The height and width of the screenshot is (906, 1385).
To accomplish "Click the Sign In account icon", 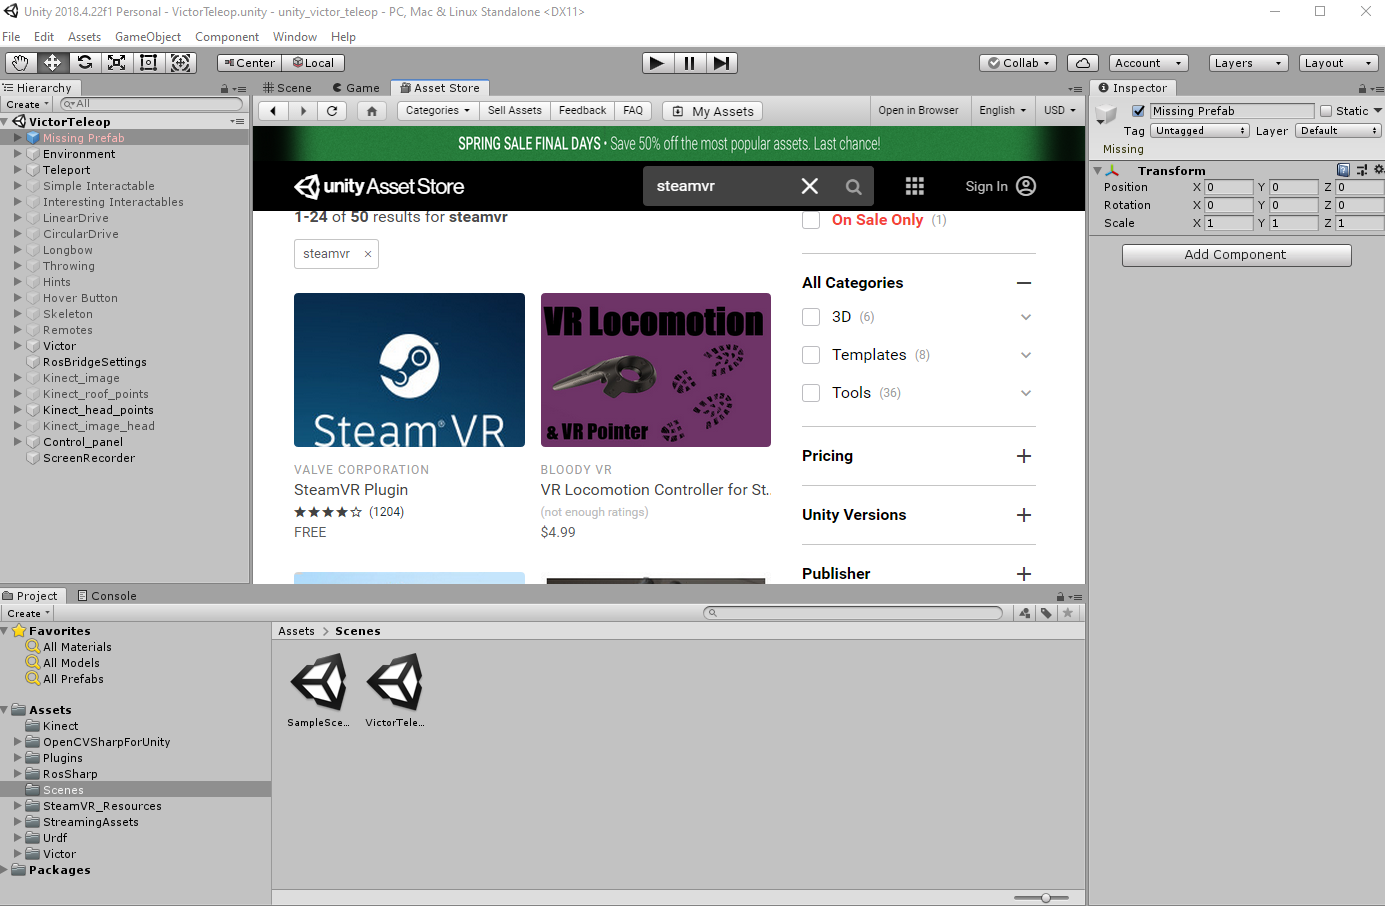I will coord(1026,186).
